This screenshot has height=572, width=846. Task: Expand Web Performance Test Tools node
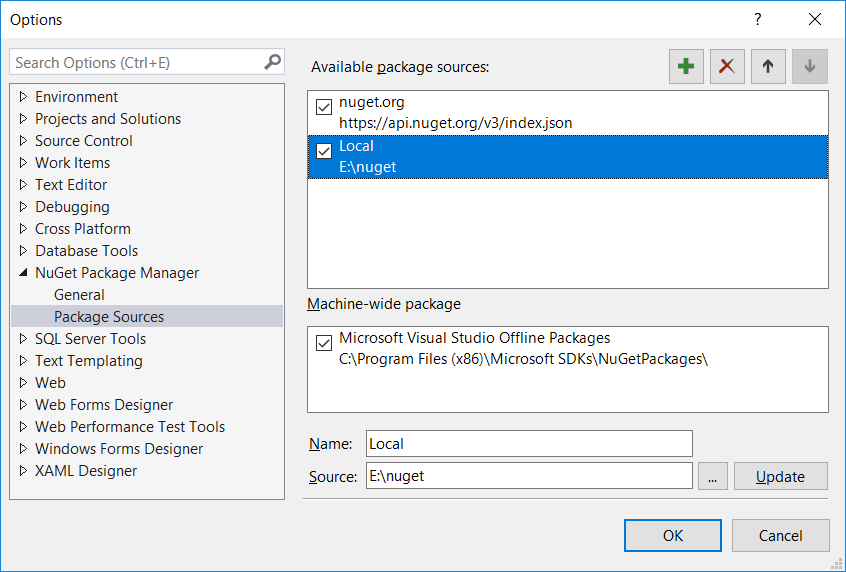pos(23,427)
